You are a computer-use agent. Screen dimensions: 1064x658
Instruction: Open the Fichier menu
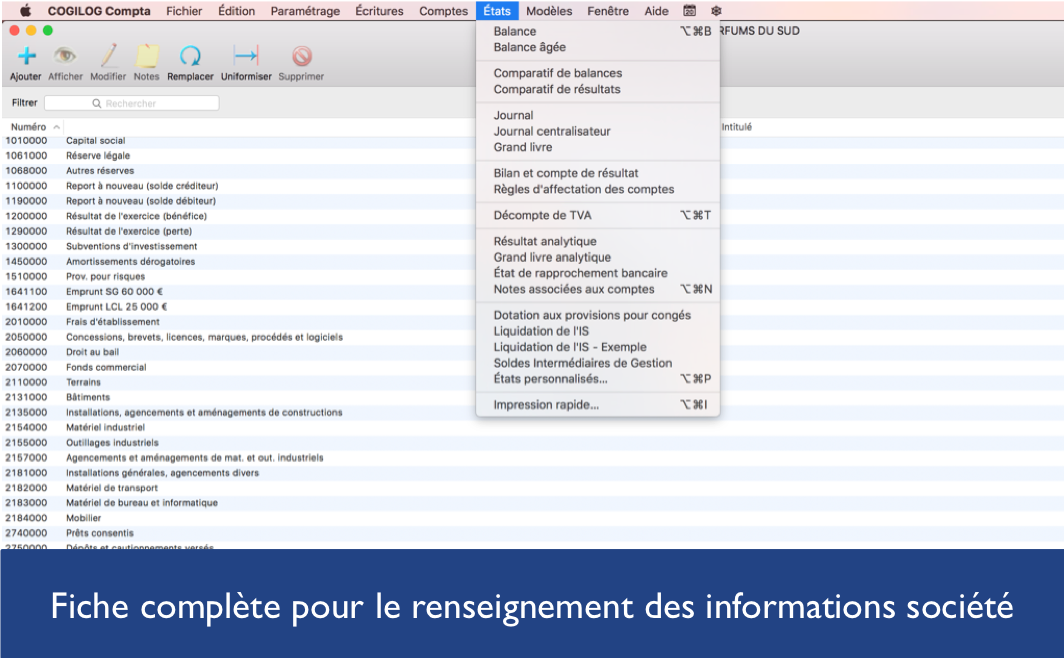184,11
